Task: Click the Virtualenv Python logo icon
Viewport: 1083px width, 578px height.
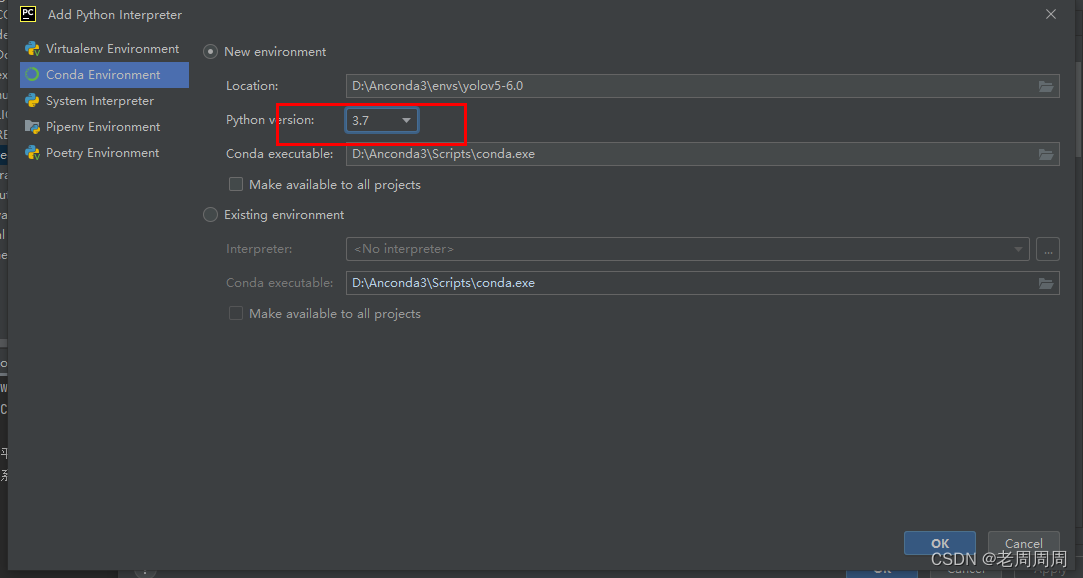Action: pyautogui.click(x=32, y=49)
